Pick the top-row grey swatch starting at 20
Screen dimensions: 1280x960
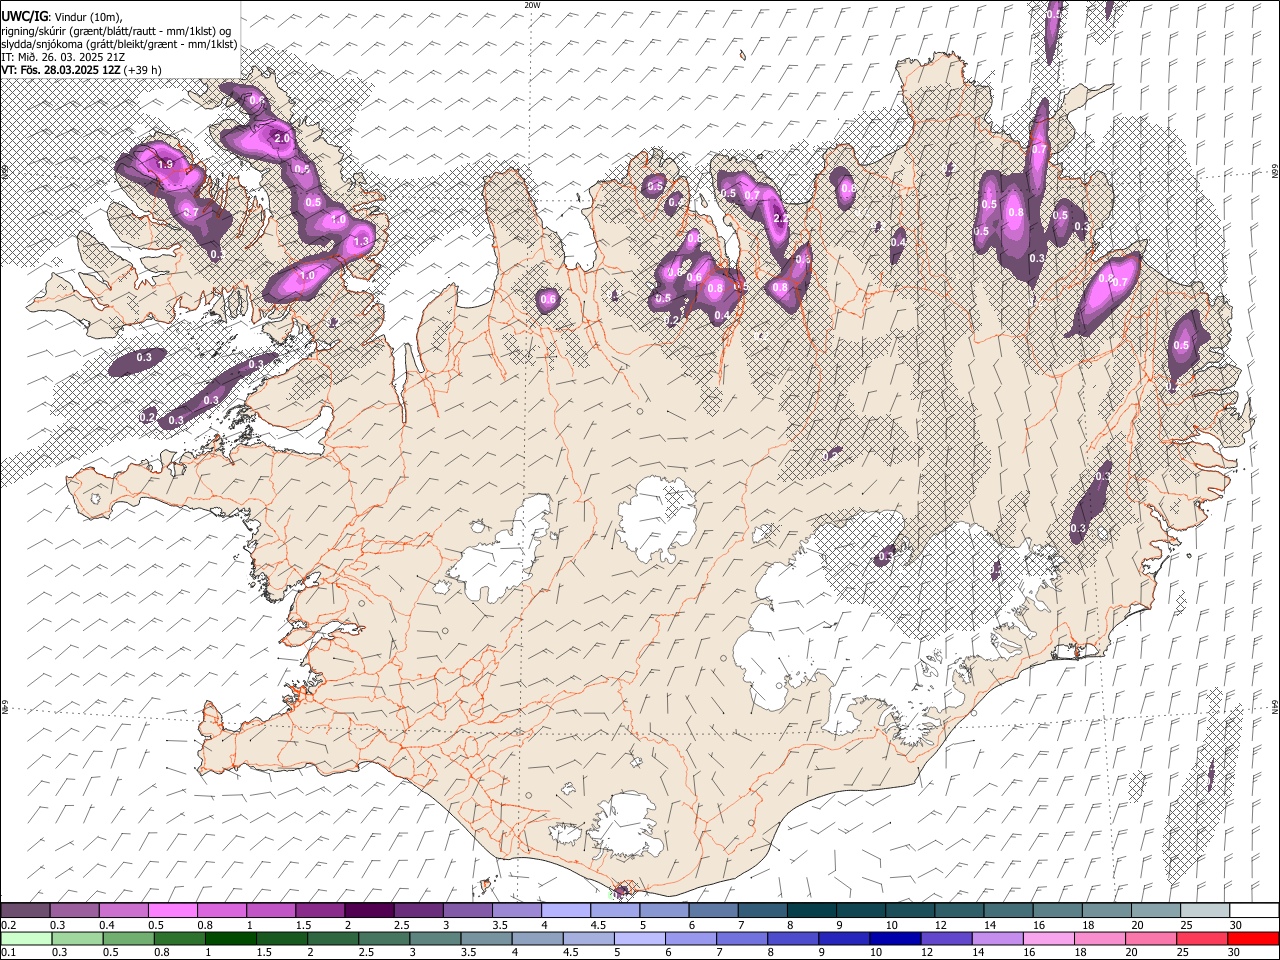coord(1155,910)
